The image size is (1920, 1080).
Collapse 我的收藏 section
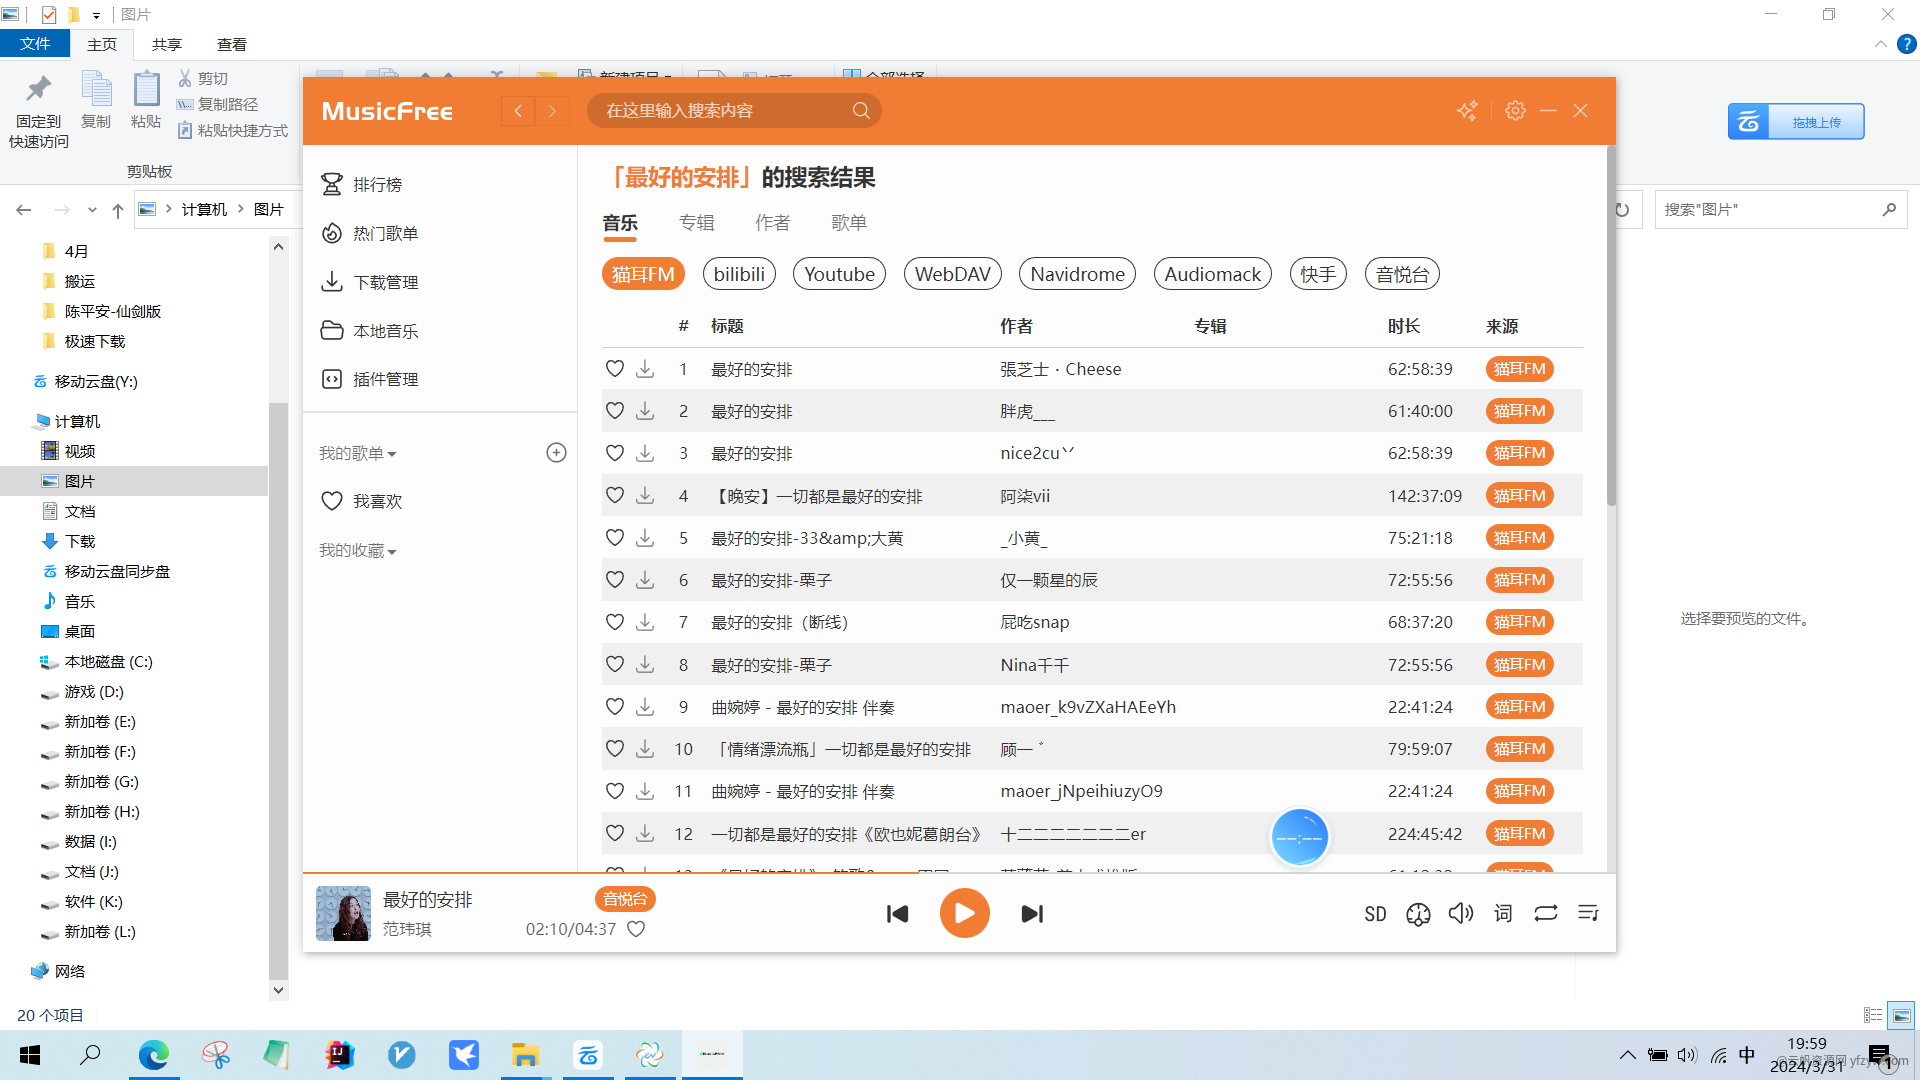coord(358,551)
